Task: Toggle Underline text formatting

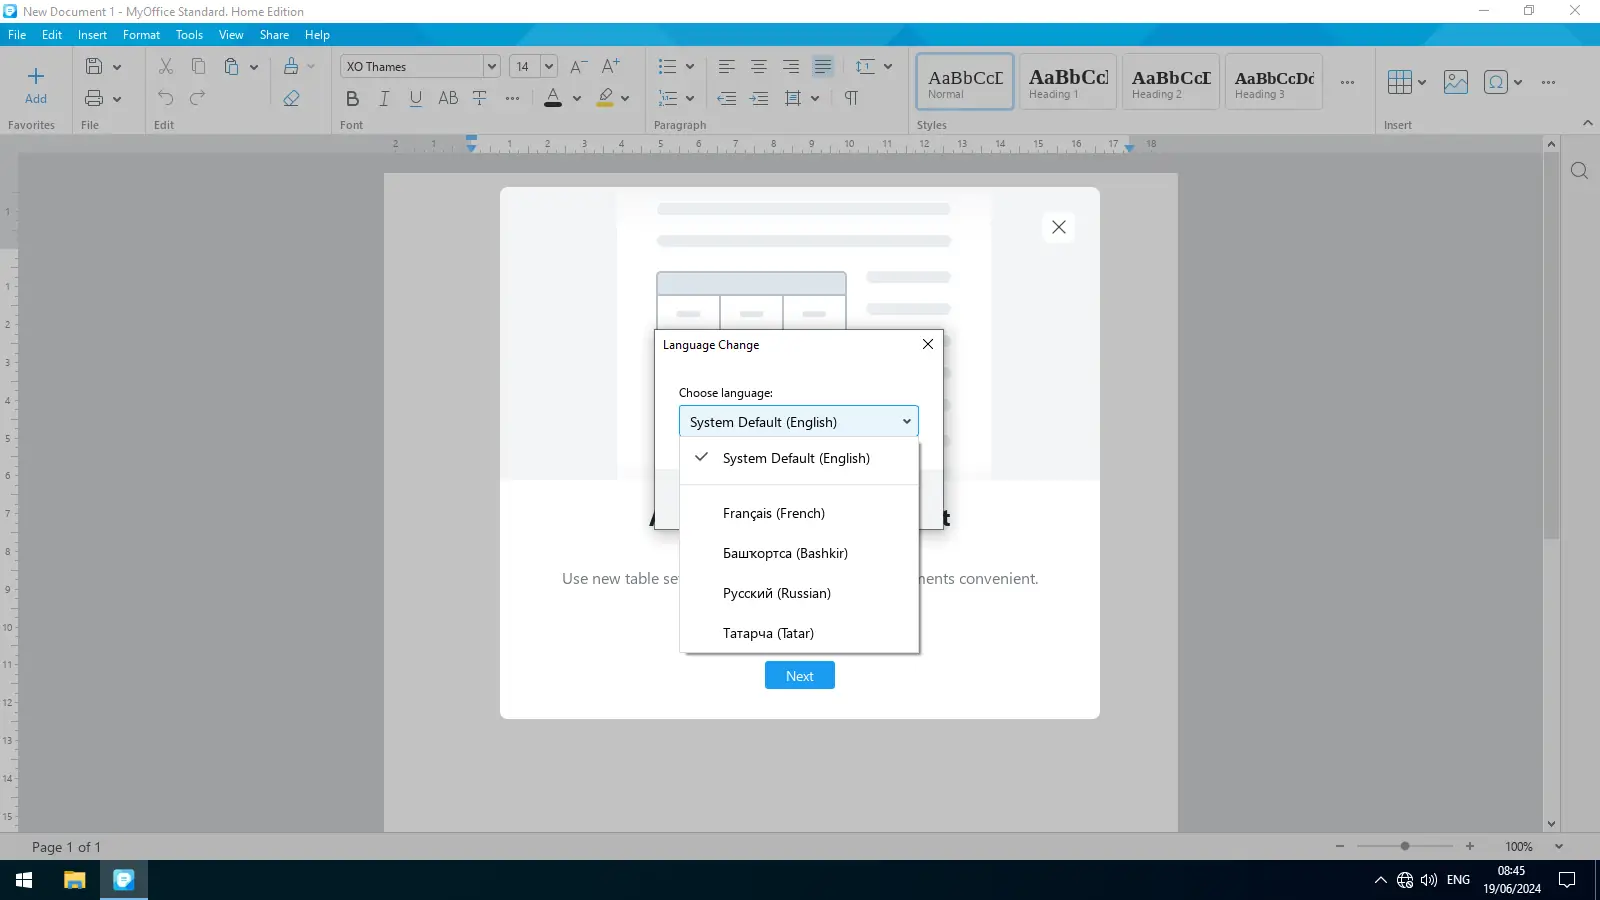Action: pos(416,98)
